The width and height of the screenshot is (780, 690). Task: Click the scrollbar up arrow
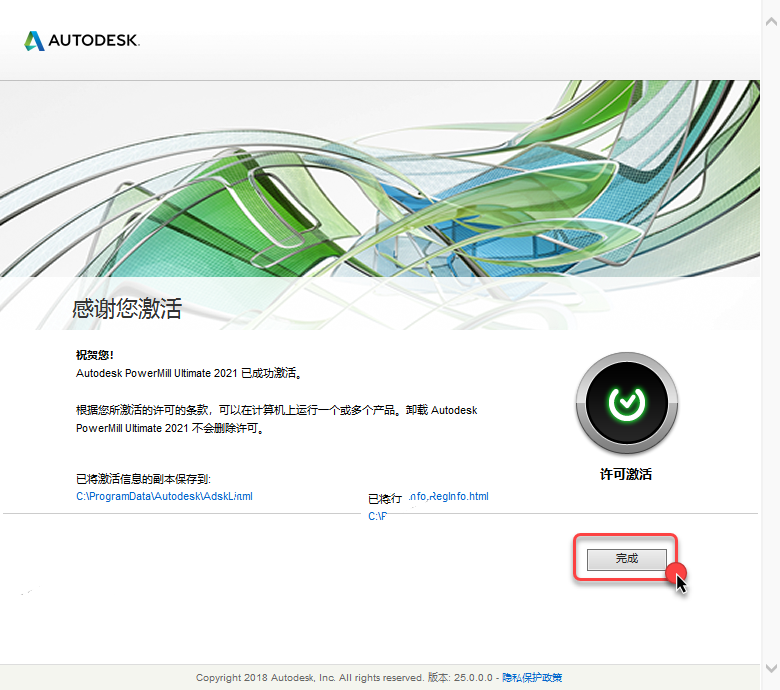[x=771, y=21]
